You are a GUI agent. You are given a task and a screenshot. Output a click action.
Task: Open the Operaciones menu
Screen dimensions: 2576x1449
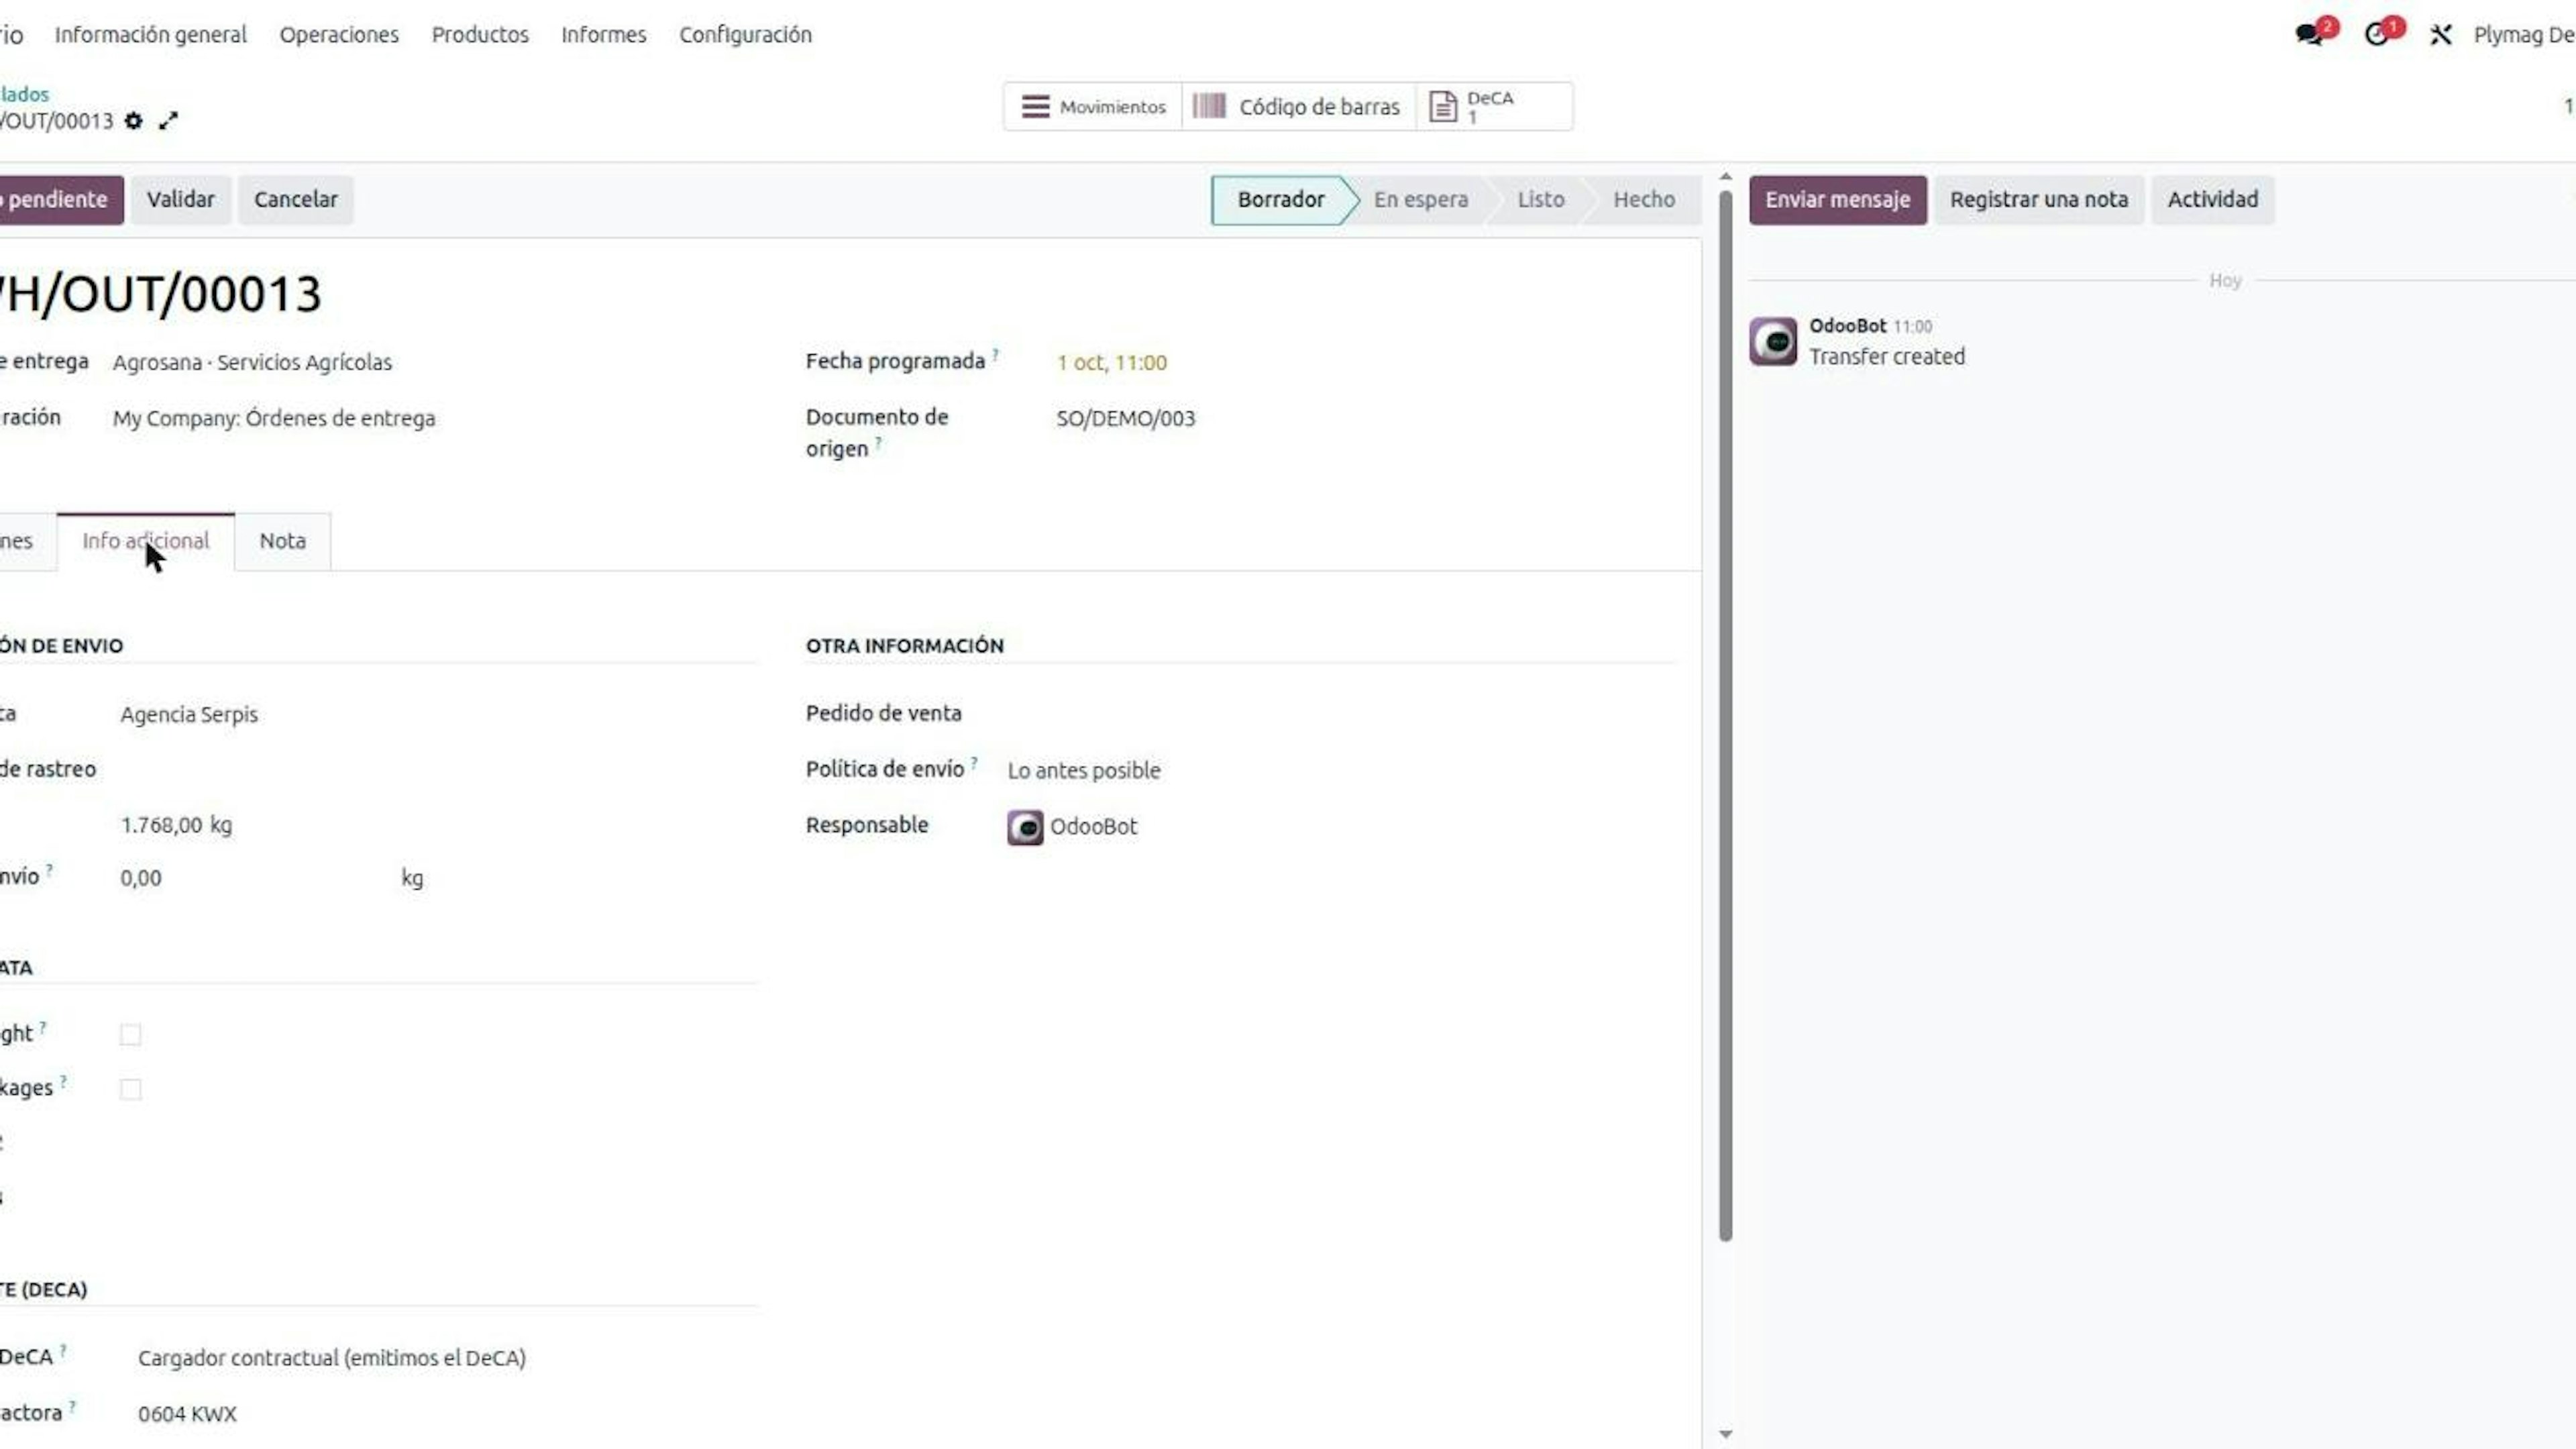pyautogui.click(x=339, y=35)
